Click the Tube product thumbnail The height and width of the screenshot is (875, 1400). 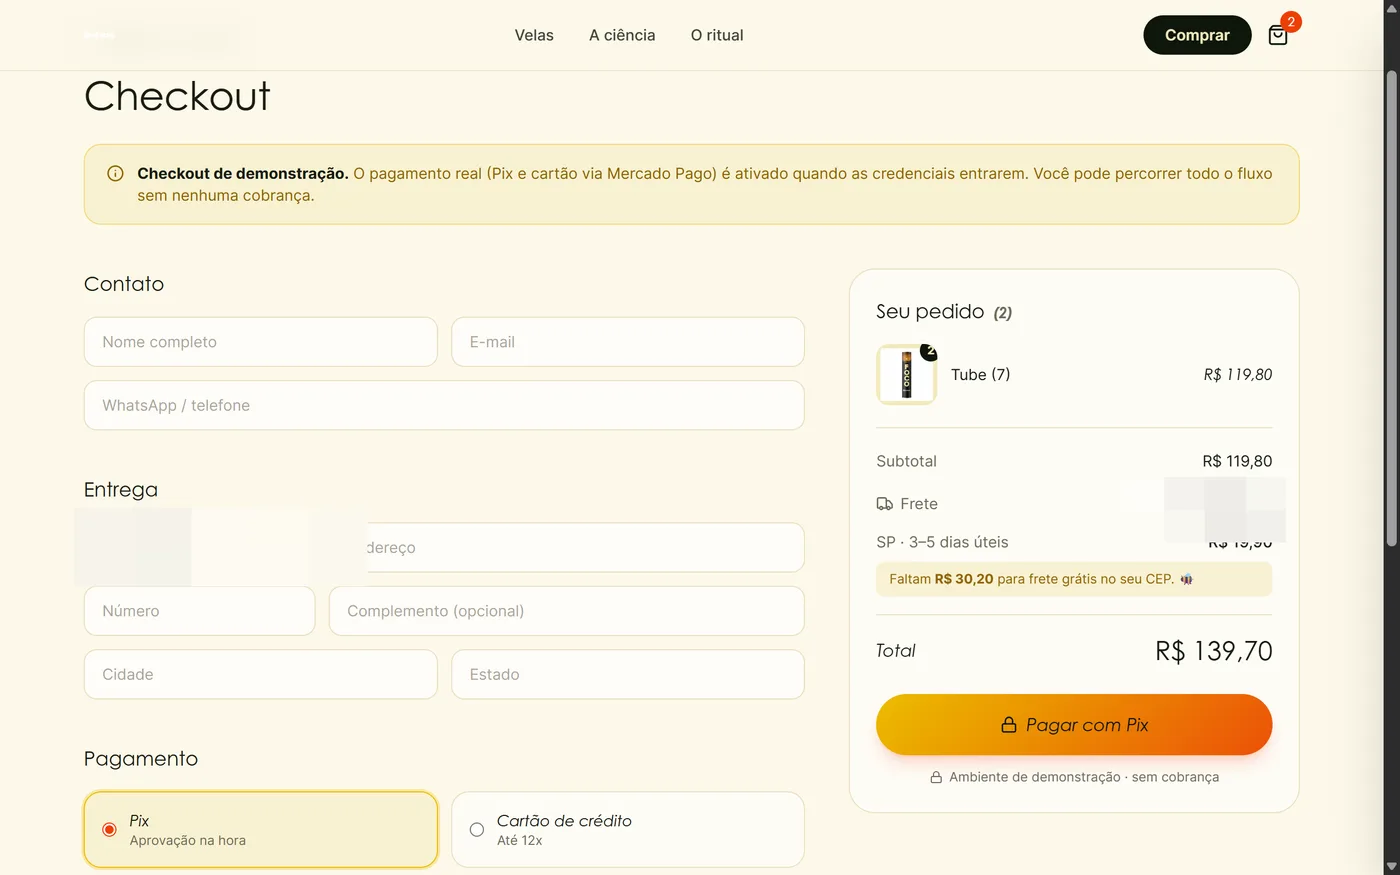906,375
